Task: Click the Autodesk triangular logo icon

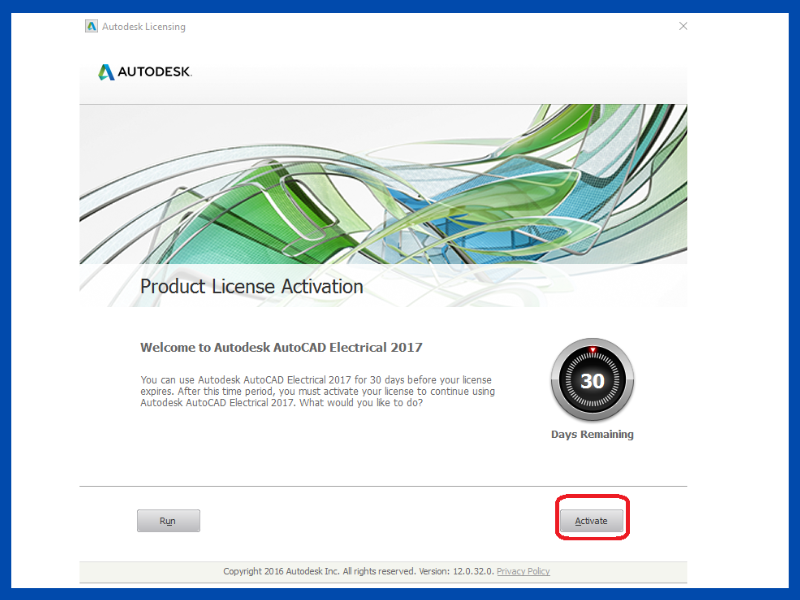Action: point(106,72)
